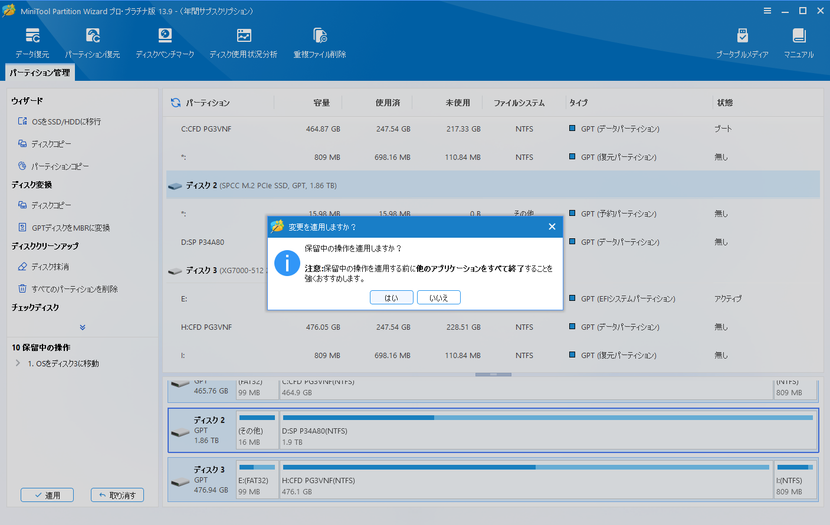
Task: Select I:(NTFS) 809 MB block on ディスク 3
Action: pos(795,479)
